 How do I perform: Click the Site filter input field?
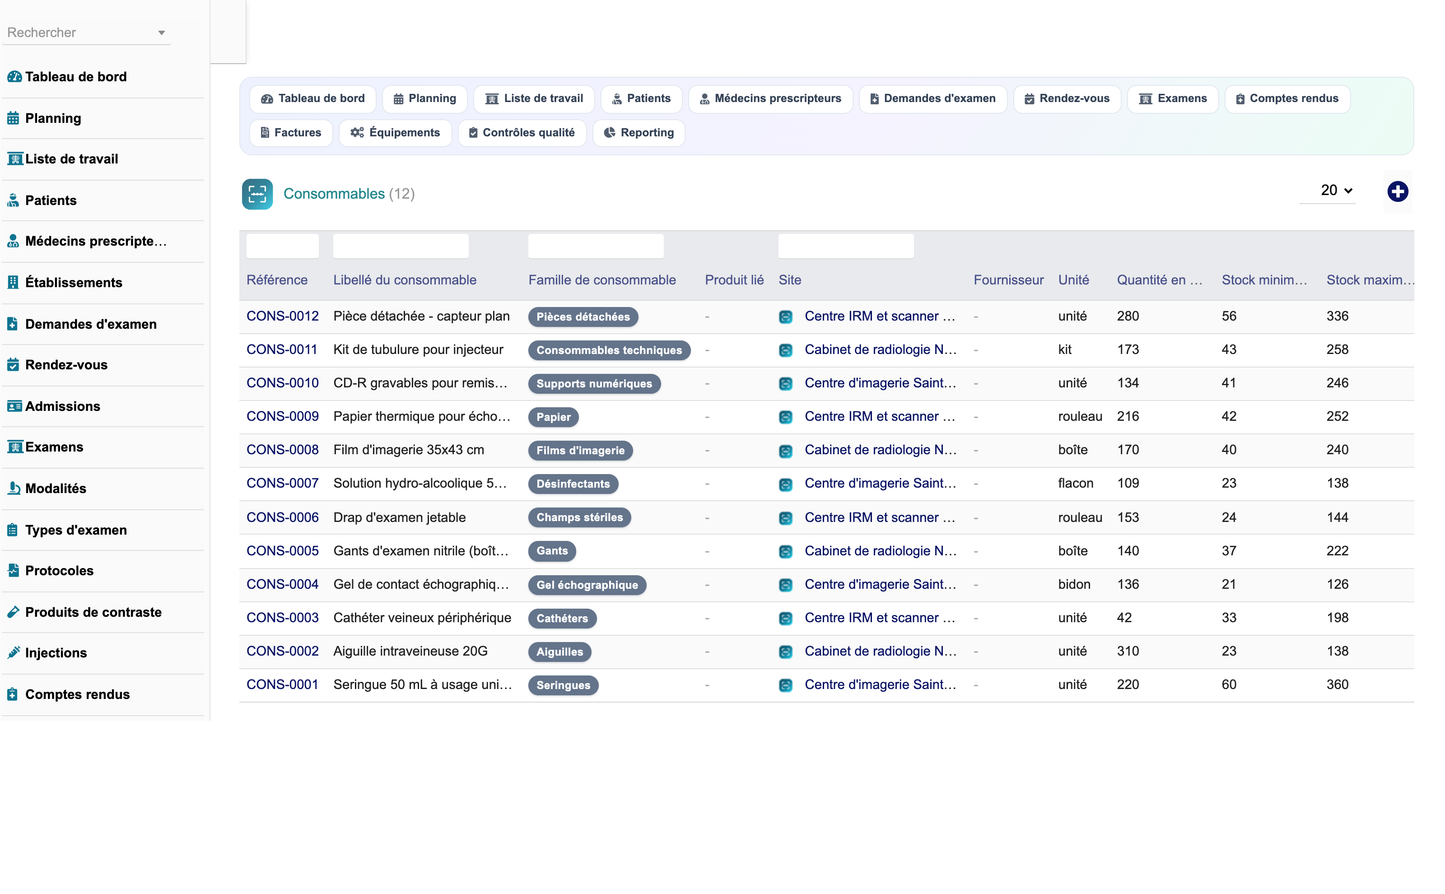point(846,246)
